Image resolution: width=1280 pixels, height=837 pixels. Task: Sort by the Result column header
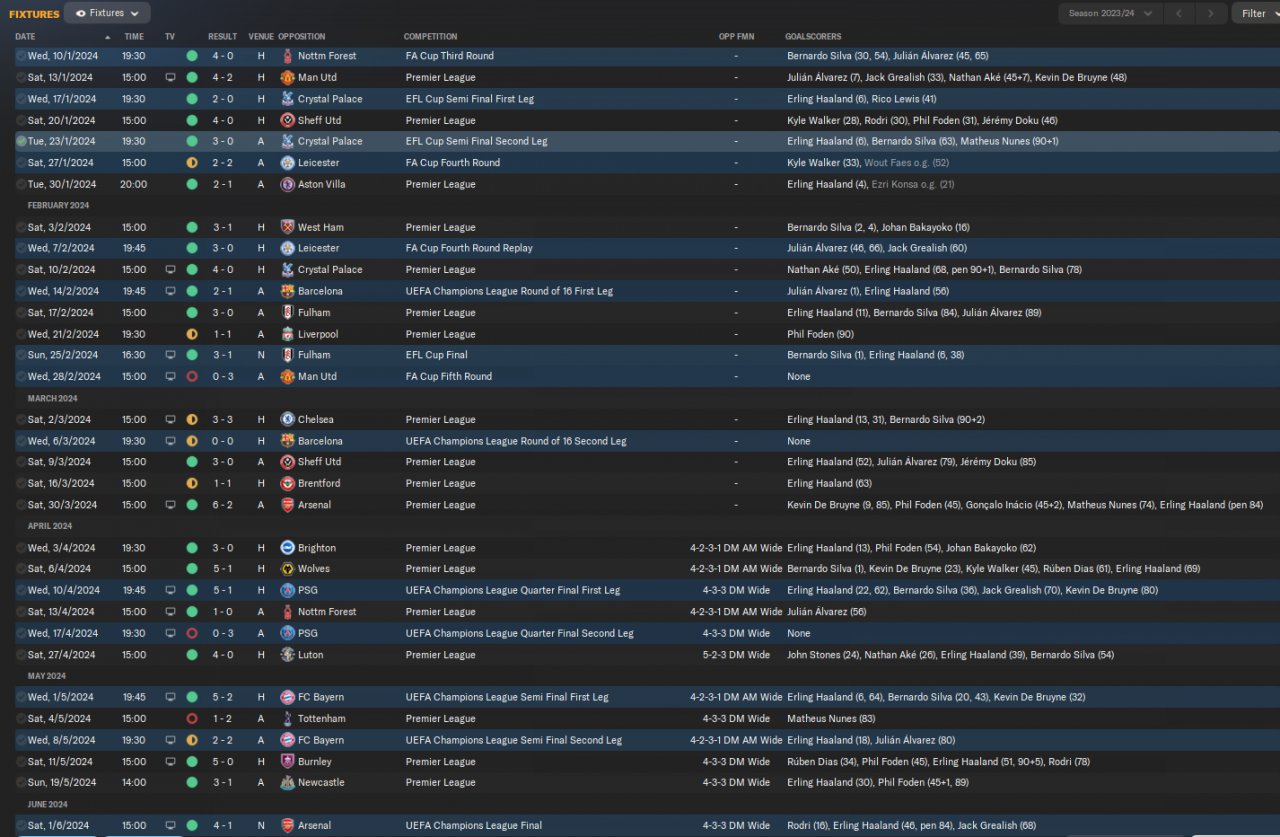(223, 36)
